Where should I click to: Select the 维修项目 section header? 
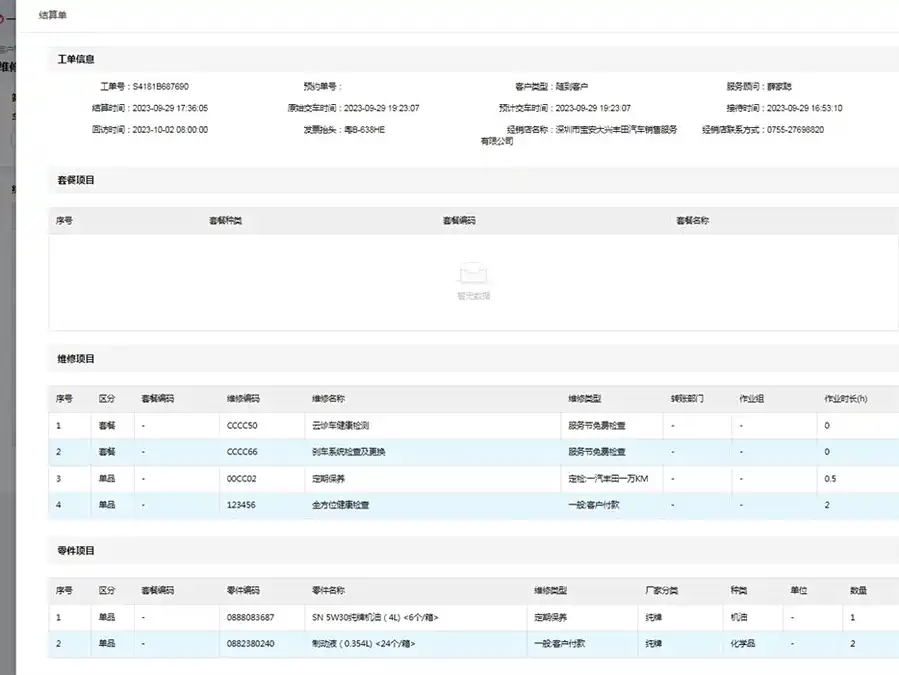coord(76,358)
